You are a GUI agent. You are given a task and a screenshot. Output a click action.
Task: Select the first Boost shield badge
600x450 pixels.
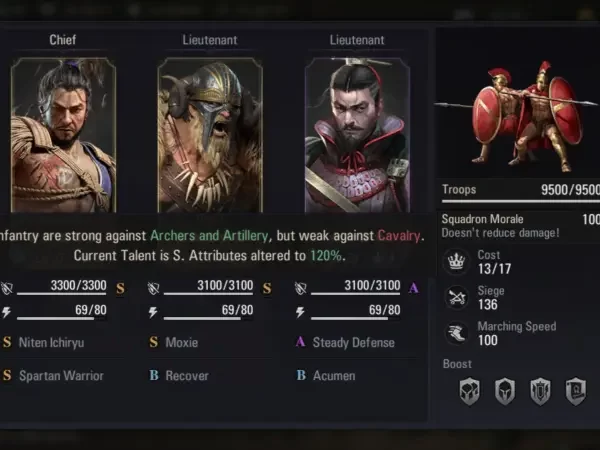(x=470, y=391)
